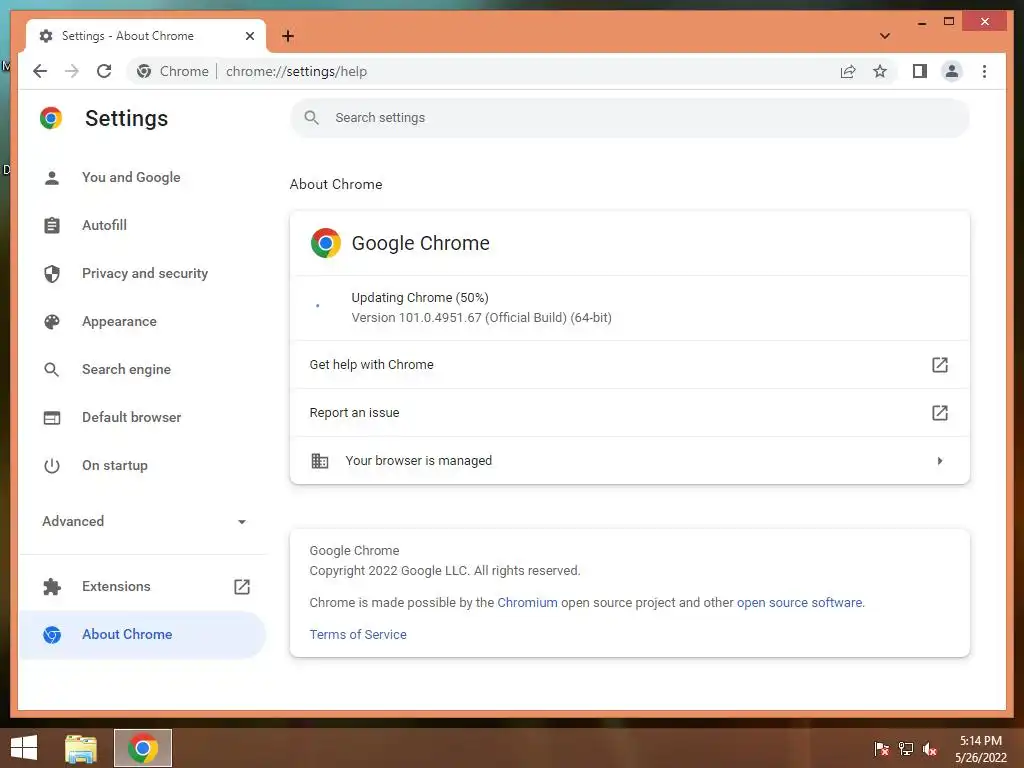Close the Settings - About Chrome tab
The height and width of the screenshot is (768, 1024).
249,36
